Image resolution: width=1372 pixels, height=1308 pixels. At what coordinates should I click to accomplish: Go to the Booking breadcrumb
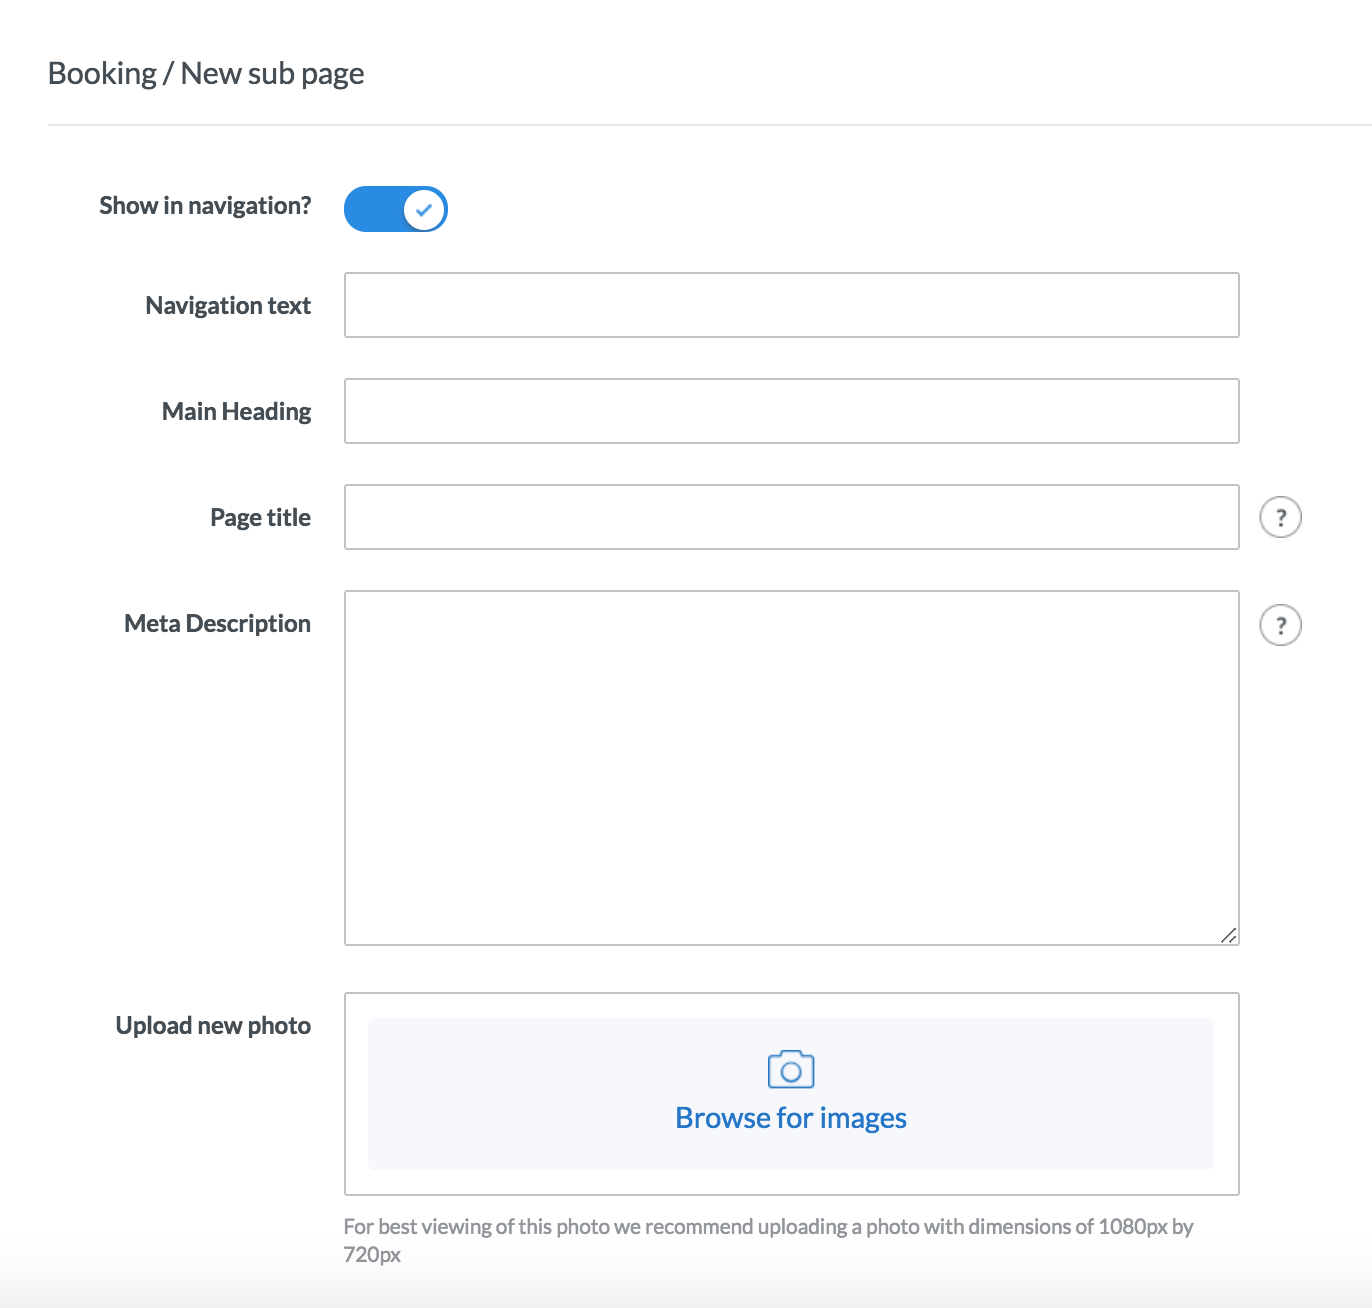point(102,74)
